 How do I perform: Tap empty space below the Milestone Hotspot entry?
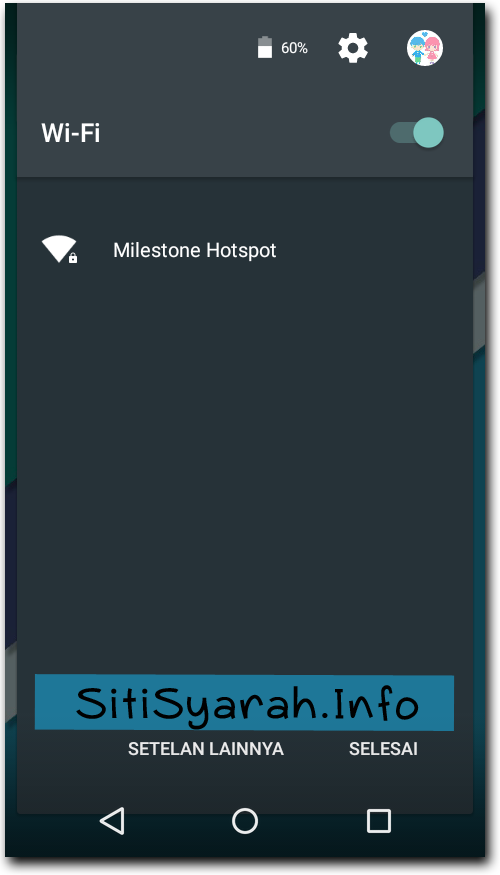coord(244,446)
